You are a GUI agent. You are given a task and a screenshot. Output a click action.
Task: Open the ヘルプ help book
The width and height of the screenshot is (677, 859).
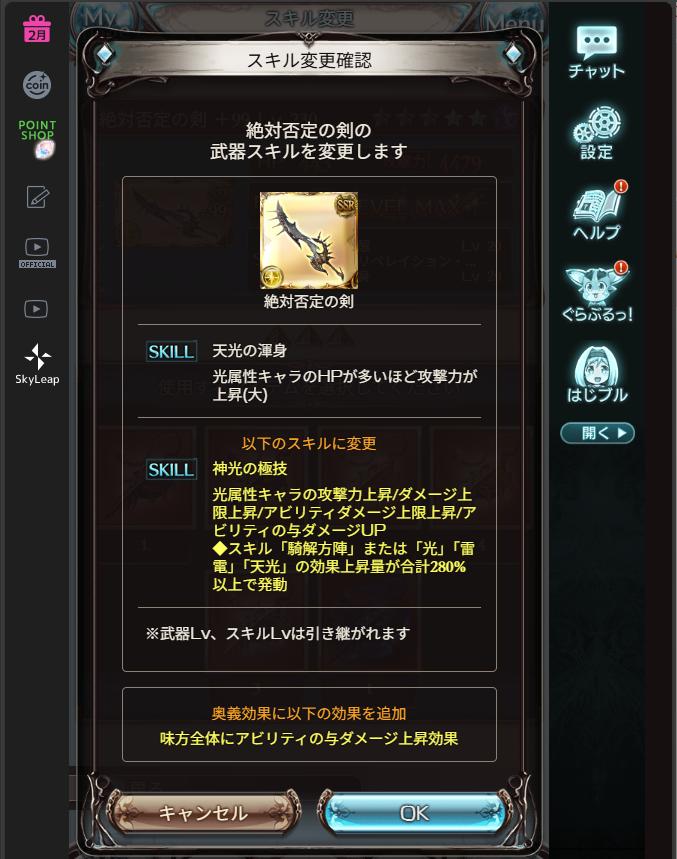(x=596, y=212)
